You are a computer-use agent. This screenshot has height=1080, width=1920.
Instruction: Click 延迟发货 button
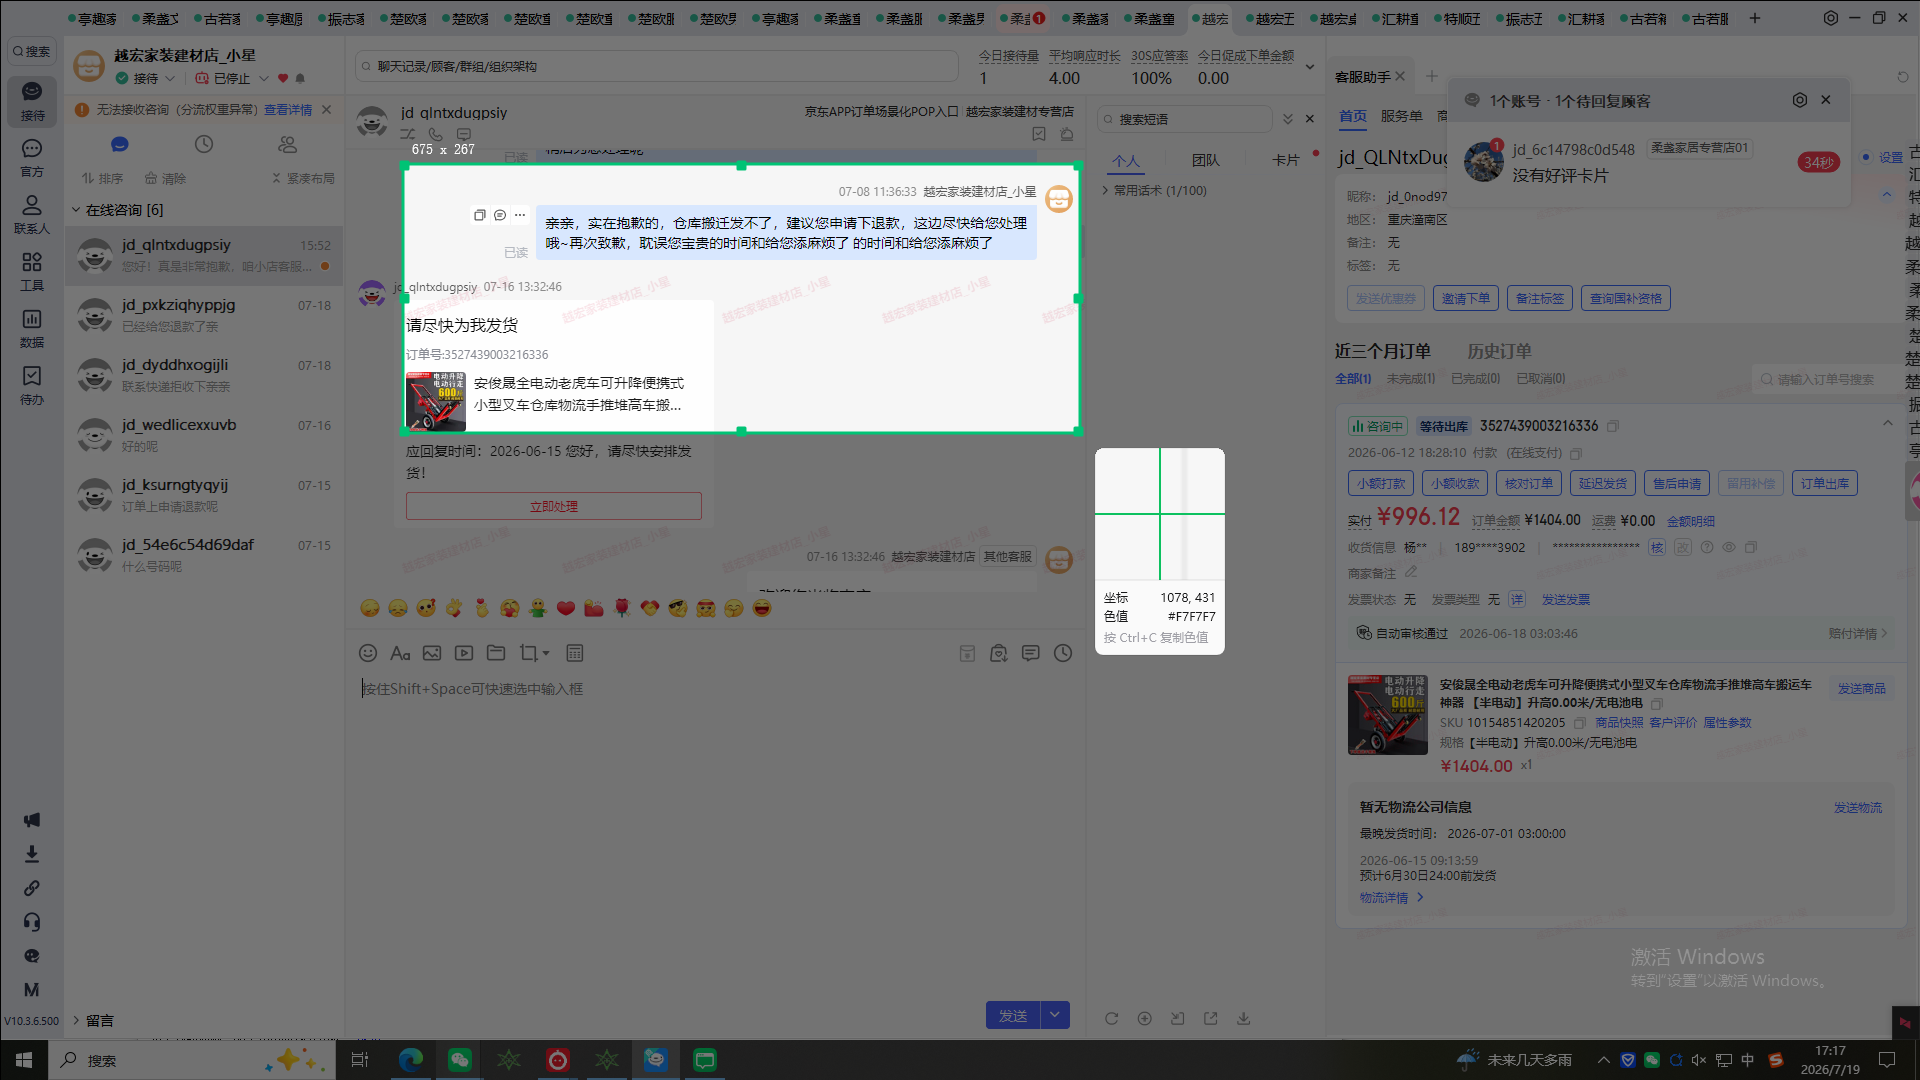[1603, 483]
